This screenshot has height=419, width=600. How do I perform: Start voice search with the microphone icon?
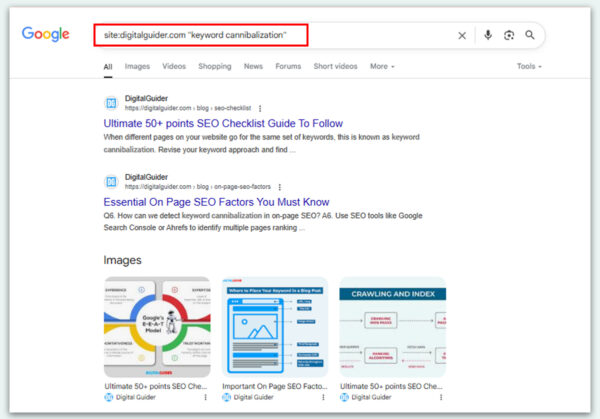coord(488,35)
